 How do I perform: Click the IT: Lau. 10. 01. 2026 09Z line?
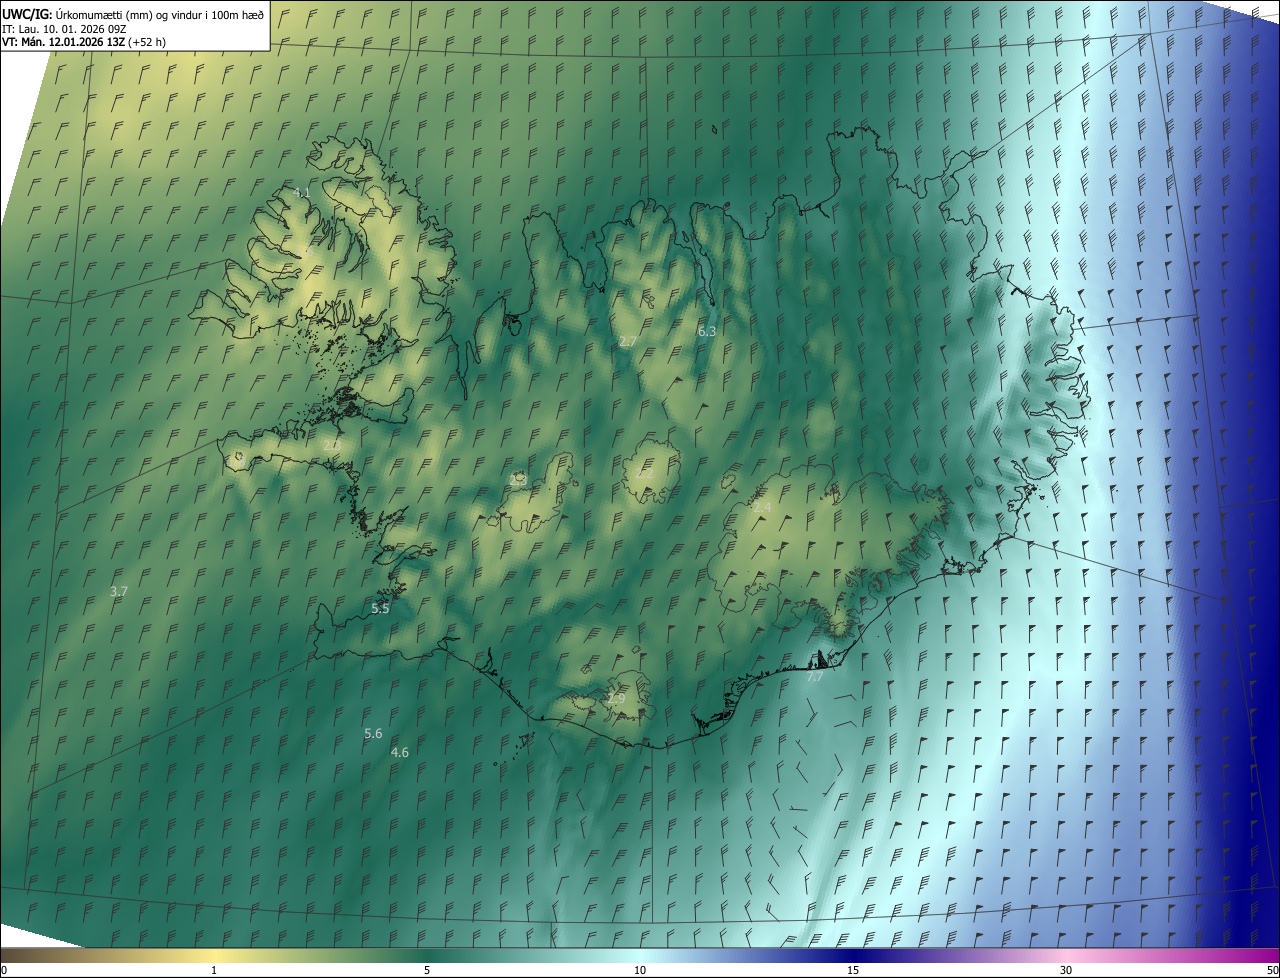pos(66,28)
